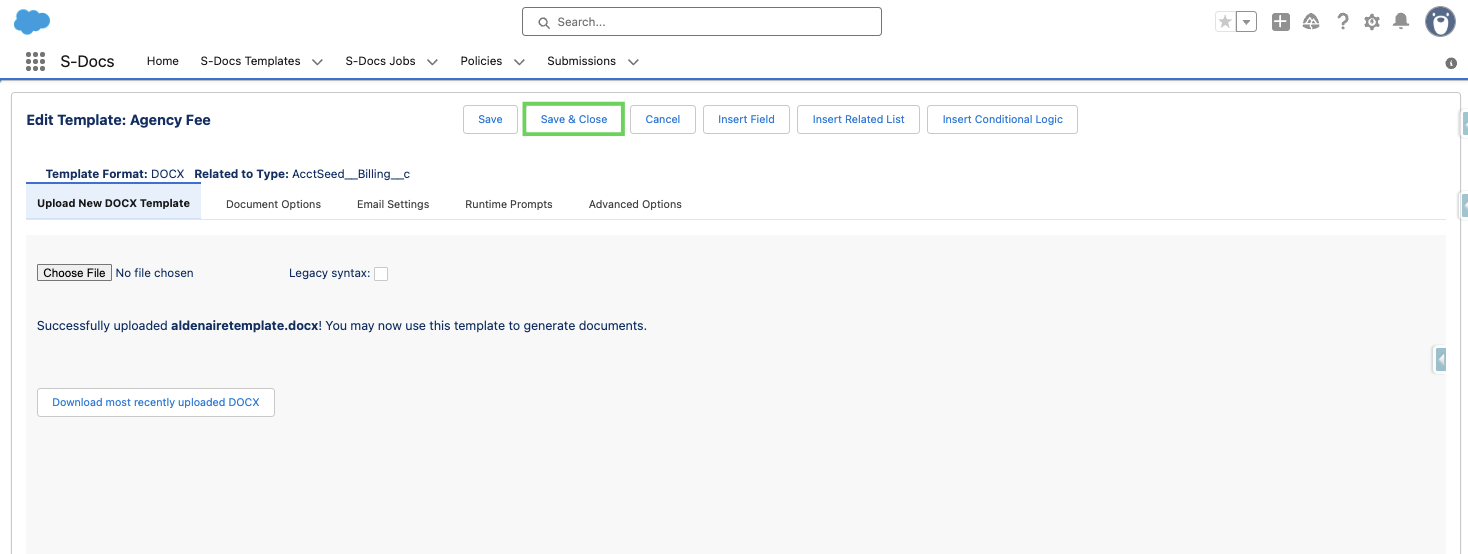
Task: Expand the collapsed side panel arrow
Action: pos(1441,358)
